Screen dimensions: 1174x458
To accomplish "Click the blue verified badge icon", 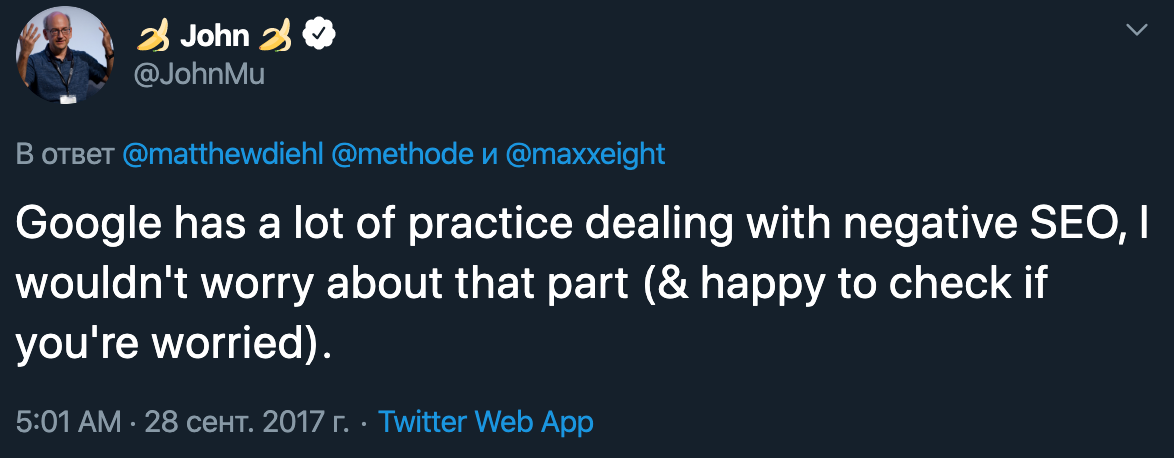I will coord(317,37).
